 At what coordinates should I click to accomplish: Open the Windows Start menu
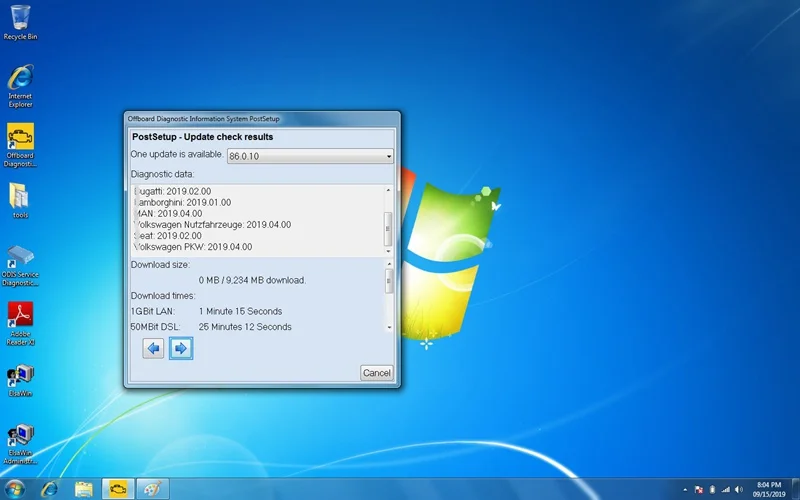pos(14,489)
